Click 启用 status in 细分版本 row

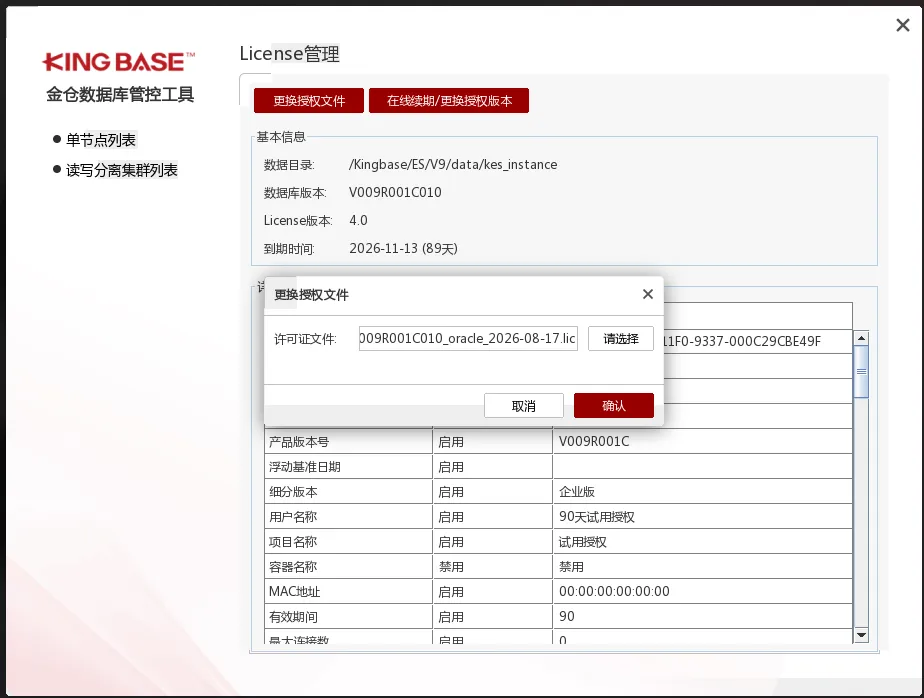[493, 491]
